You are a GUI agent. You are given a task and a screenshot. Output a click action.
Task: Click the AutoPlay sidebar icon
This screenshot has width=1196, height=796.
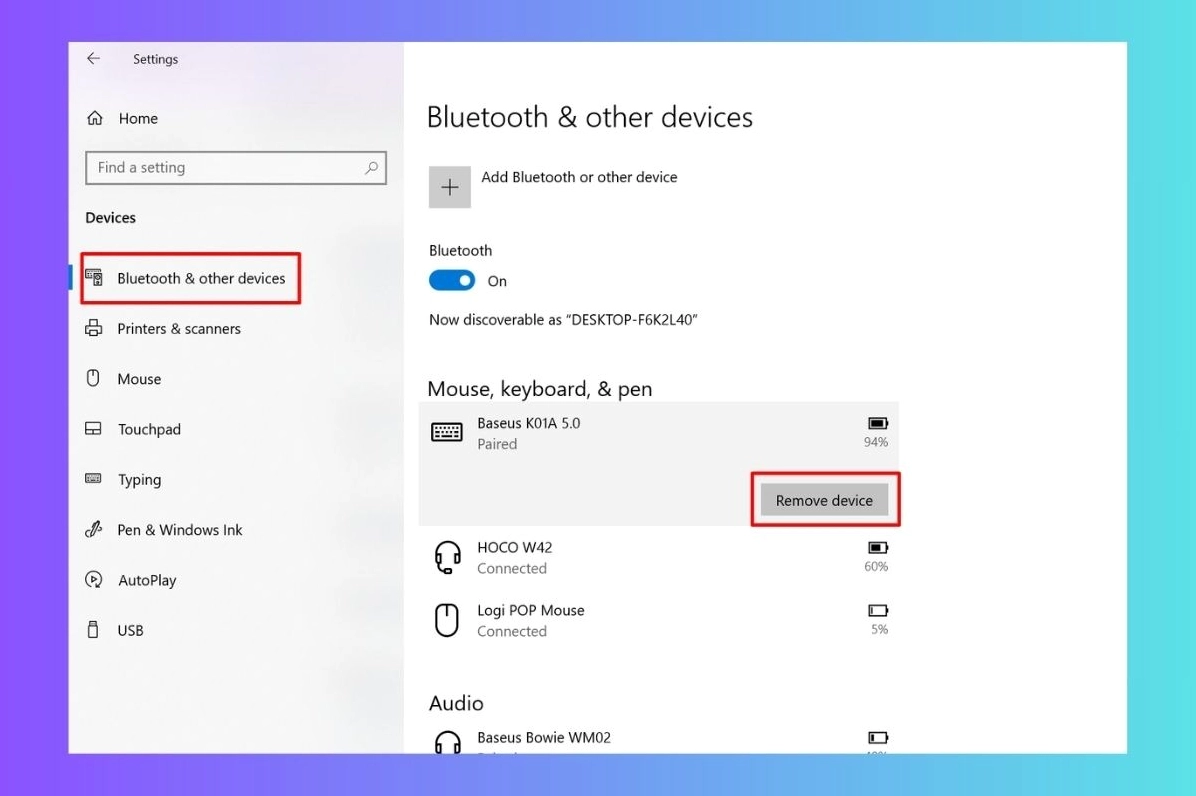click(94, 580)
